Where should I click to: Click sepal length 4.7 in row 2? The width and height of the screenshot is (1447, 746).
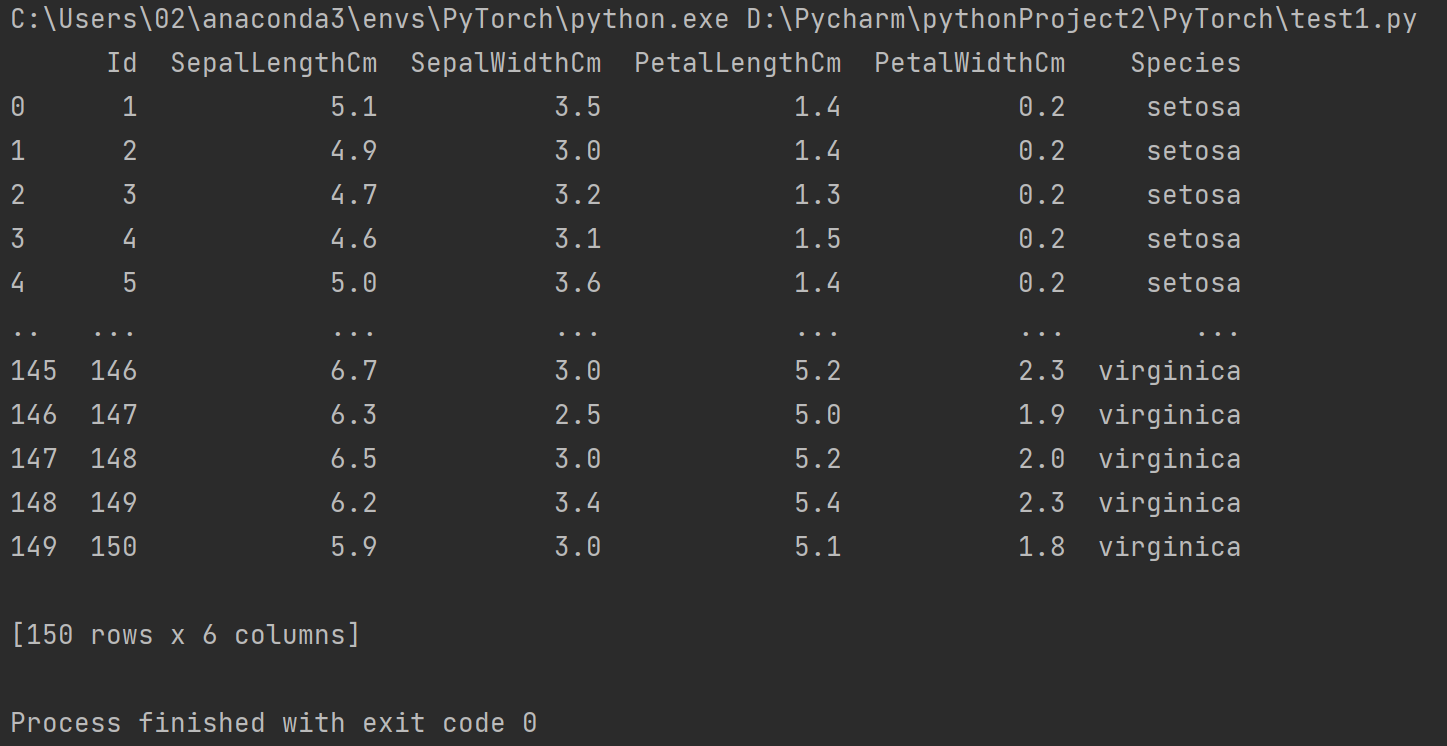point(354,195)
